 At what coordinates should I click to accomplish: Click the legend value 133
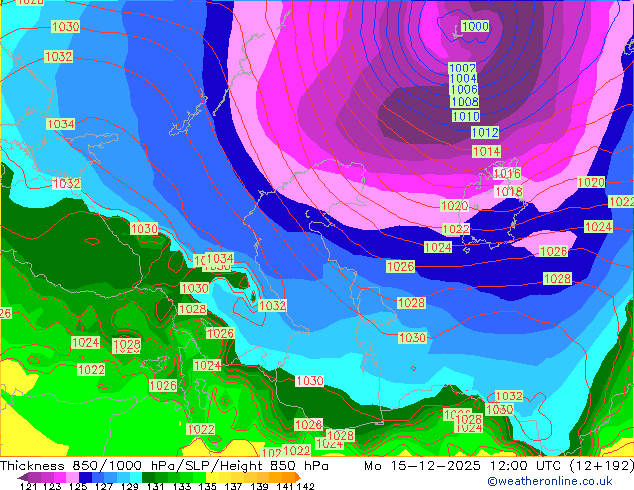point(182,486)
